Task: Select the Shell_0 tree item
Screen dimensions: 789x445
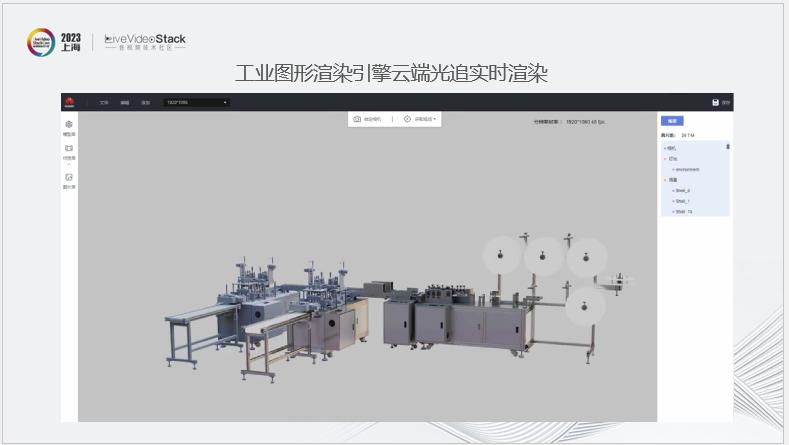Action: (681, 191)
